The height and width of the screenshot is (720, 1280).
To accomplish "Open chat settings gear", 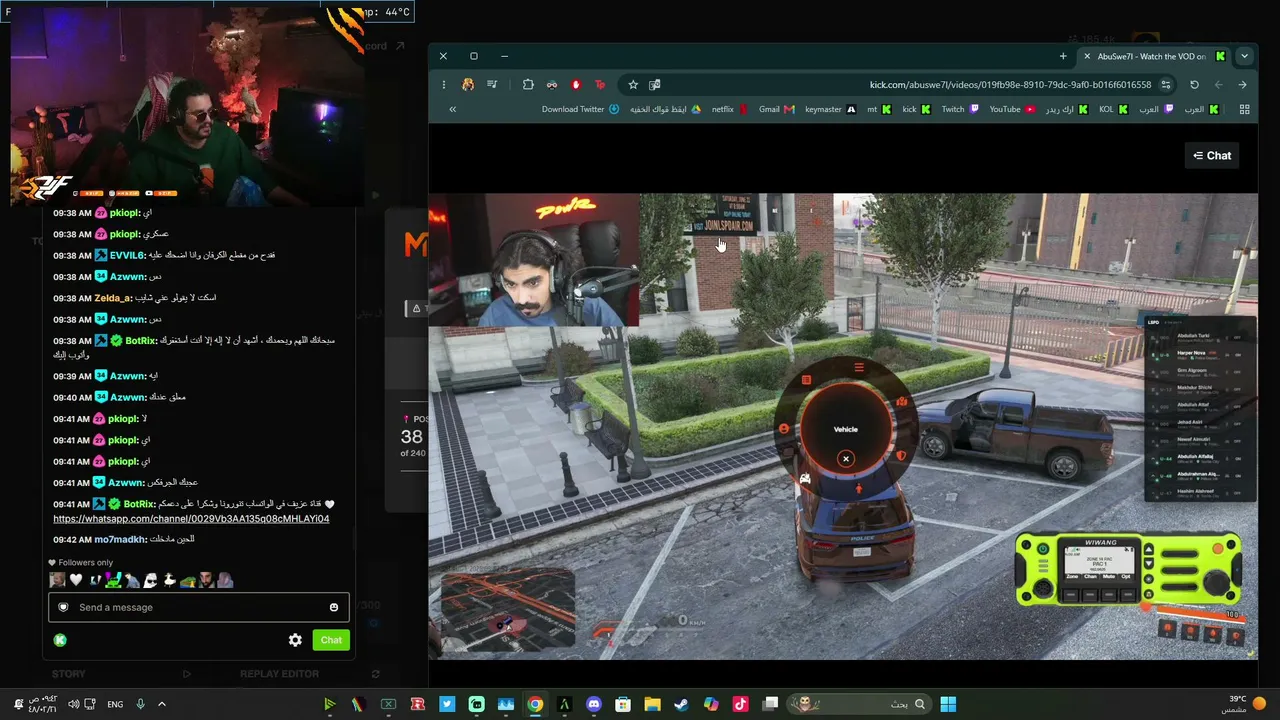I will pos(295,640).
